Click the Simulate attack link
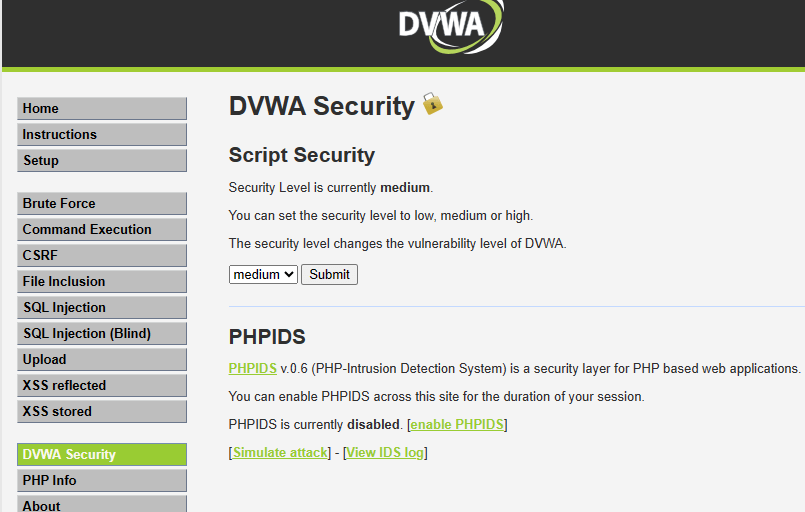Screen dimensions: 805x512 (280, 452)
